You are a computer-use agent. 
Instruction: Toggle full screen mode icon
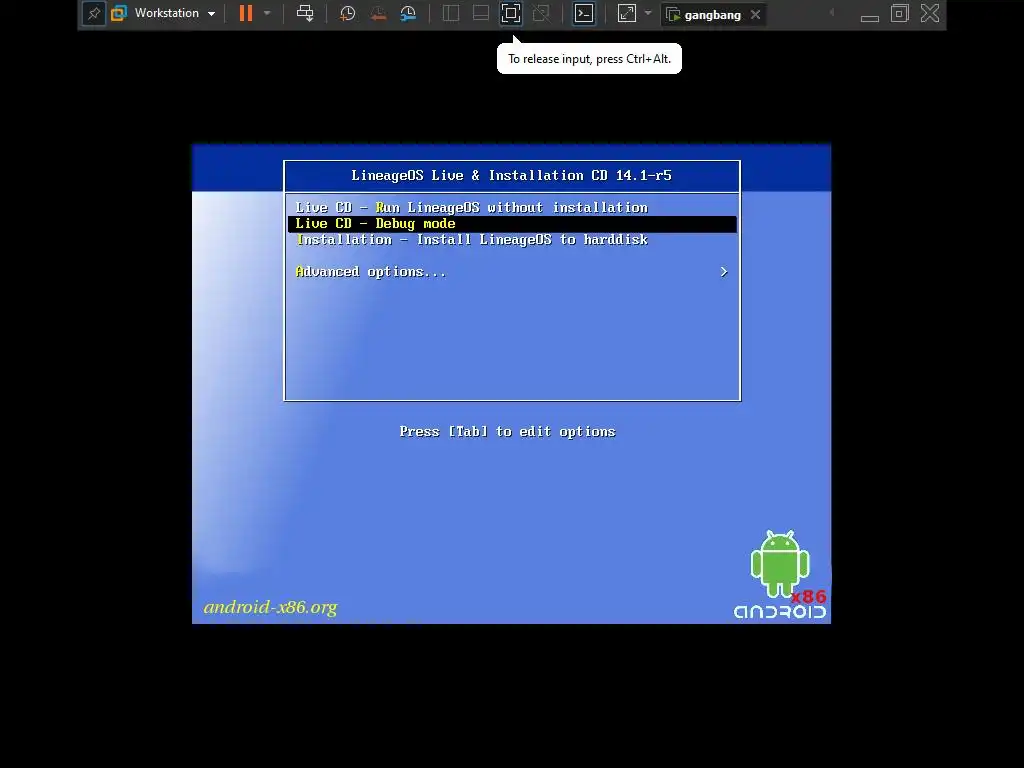click(x=511, y=13)
